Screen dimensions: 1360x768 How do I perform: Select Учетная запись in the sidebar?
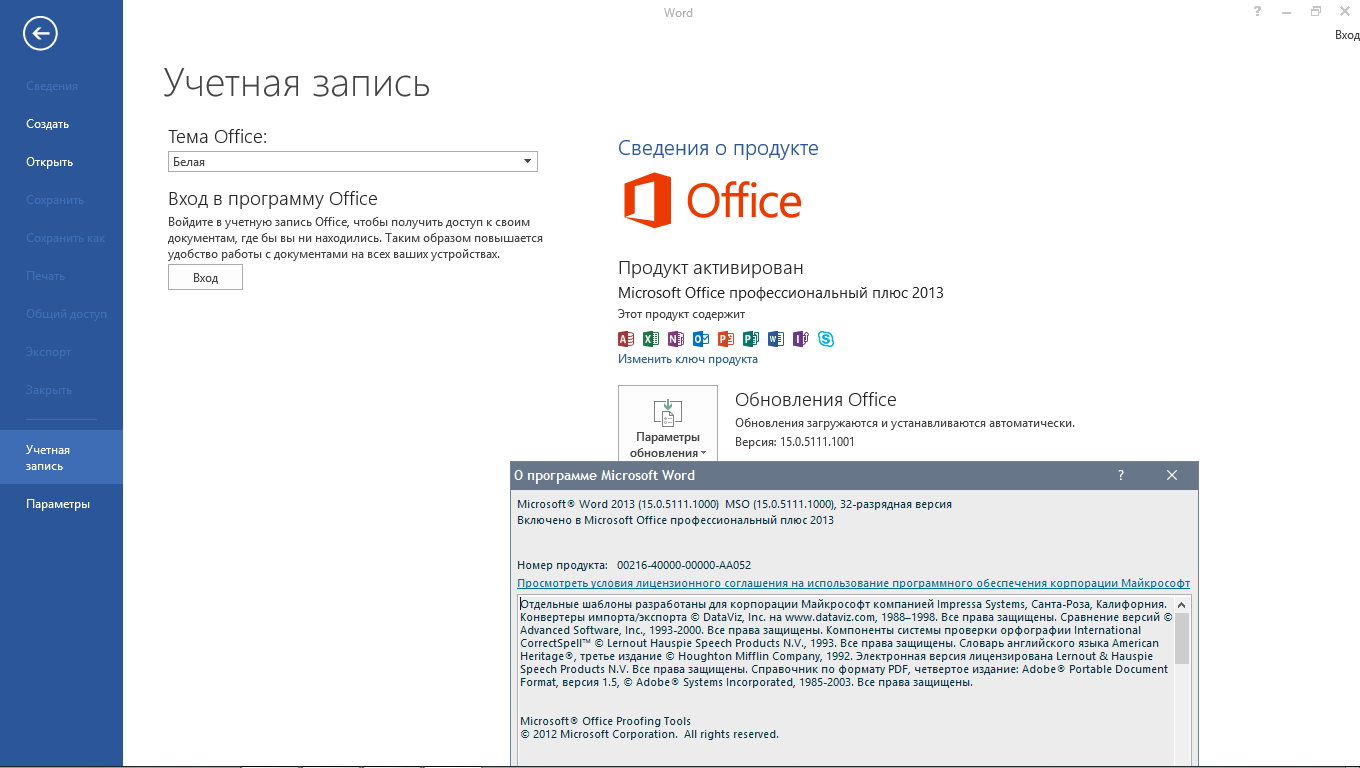point(61,457)
